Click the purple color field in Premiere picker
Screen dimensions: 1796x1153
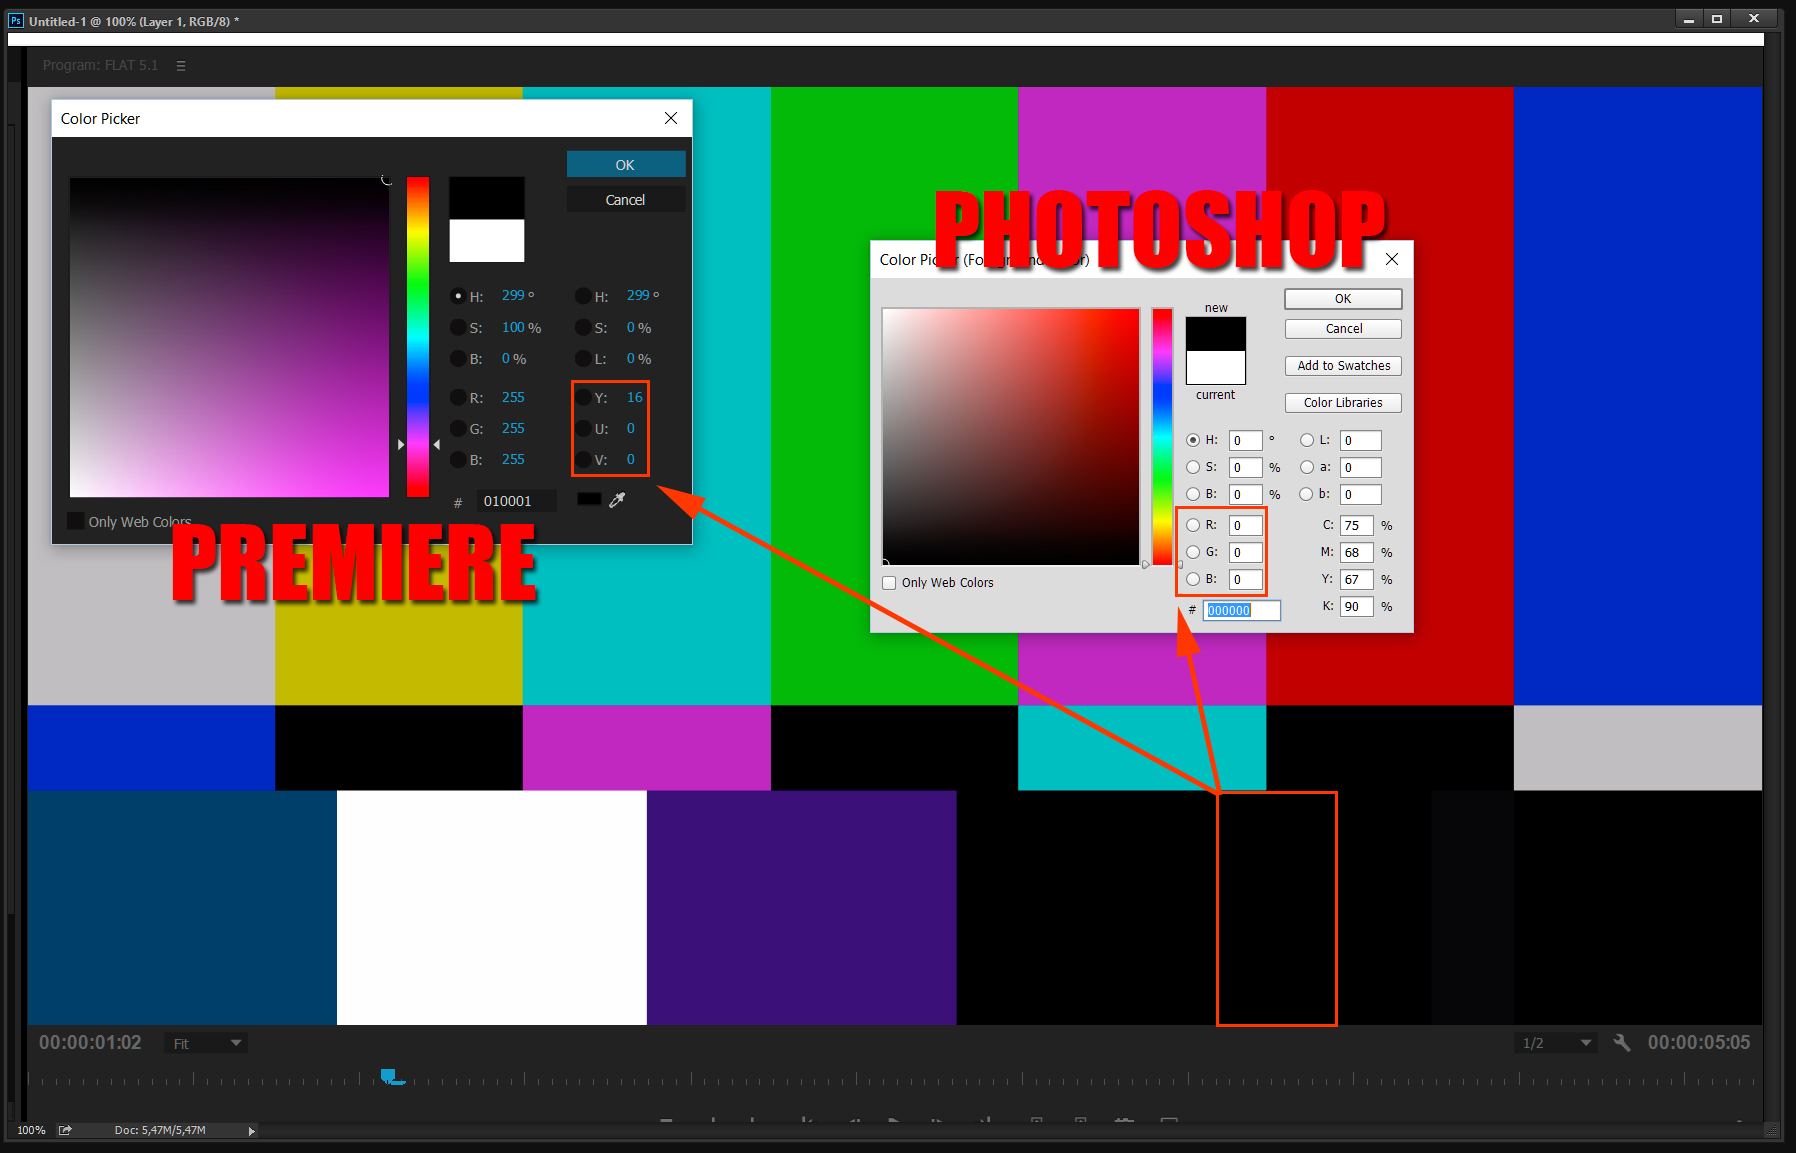point(229,337)
